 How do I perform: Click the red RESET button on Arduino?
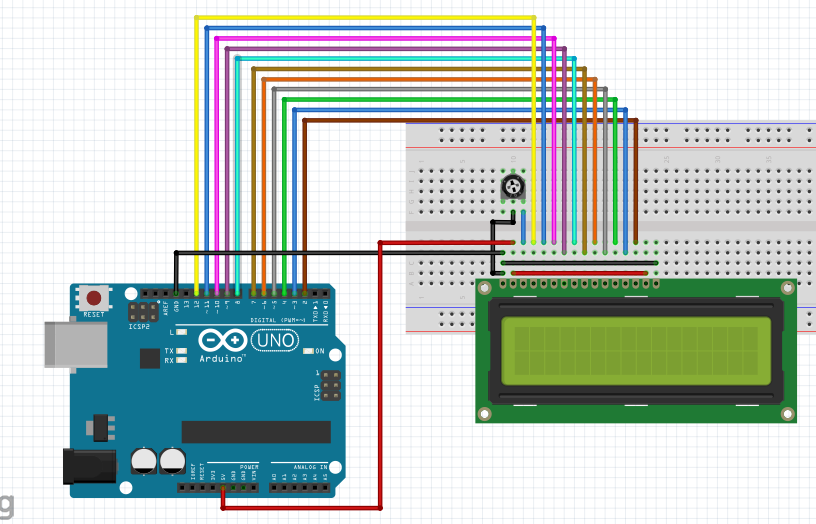94,298
